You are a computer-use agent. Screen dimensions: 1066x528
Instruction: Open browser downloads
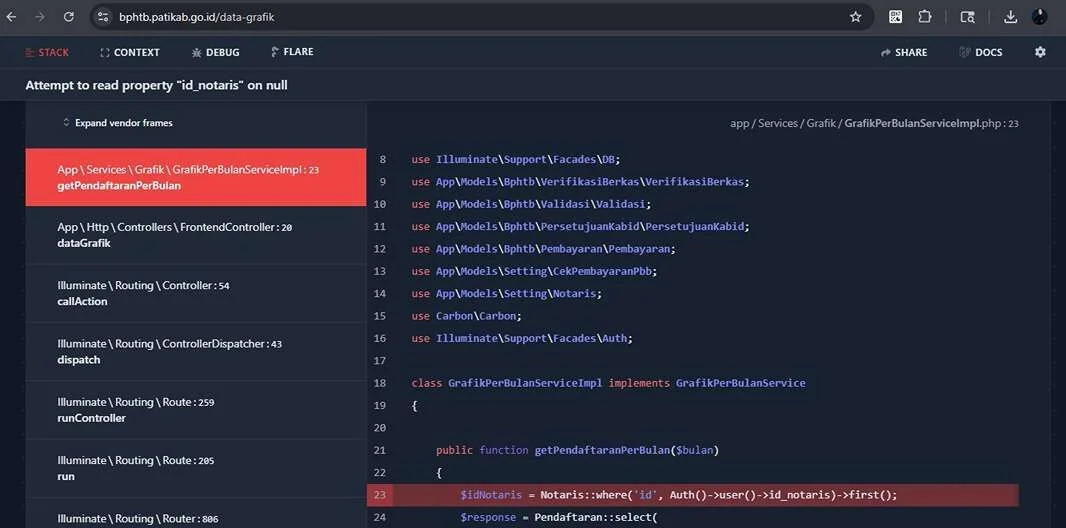[1010, 17]
